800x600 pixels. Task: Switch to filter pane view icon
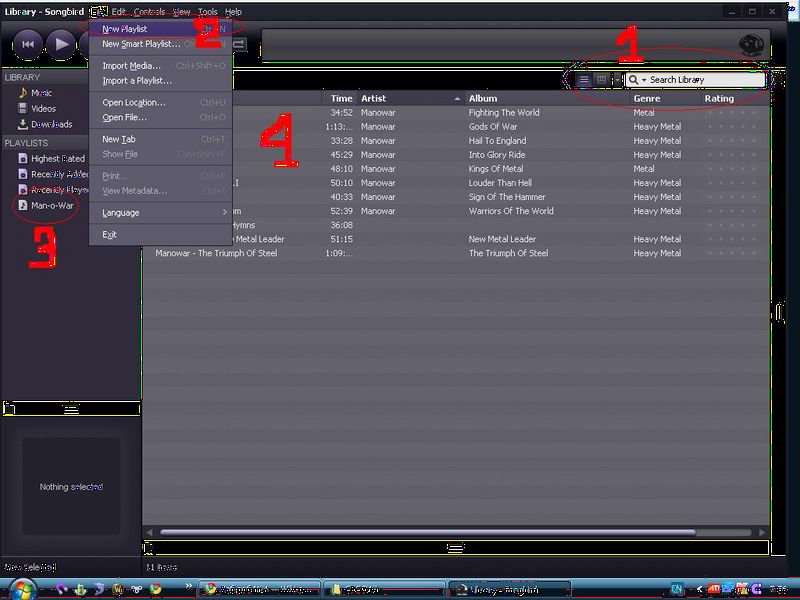click(601, 80)
